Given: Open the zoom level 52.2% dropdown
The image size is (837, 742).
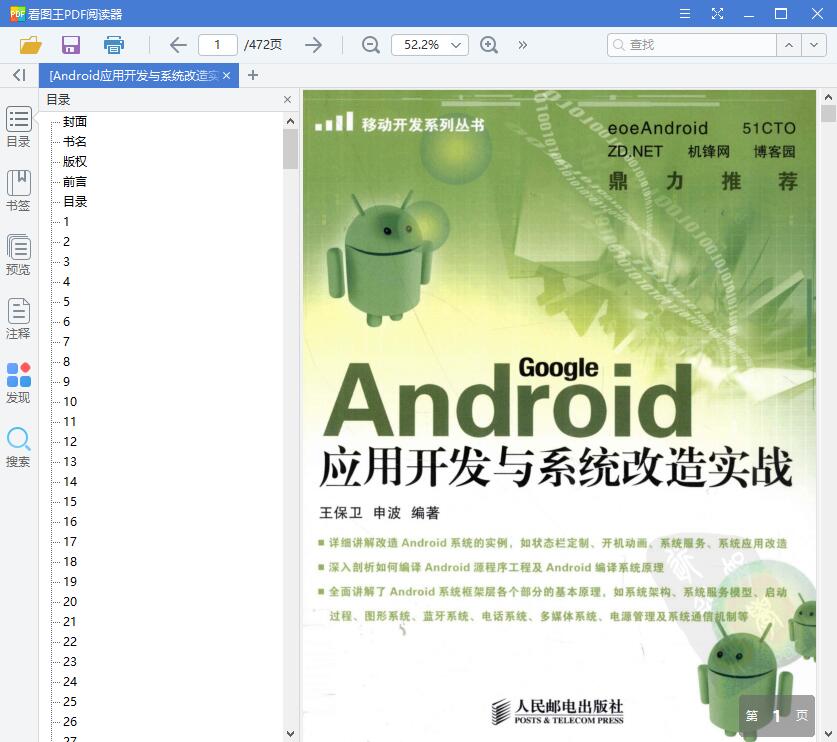Looking at the screenshot, I should click(429, 45).
